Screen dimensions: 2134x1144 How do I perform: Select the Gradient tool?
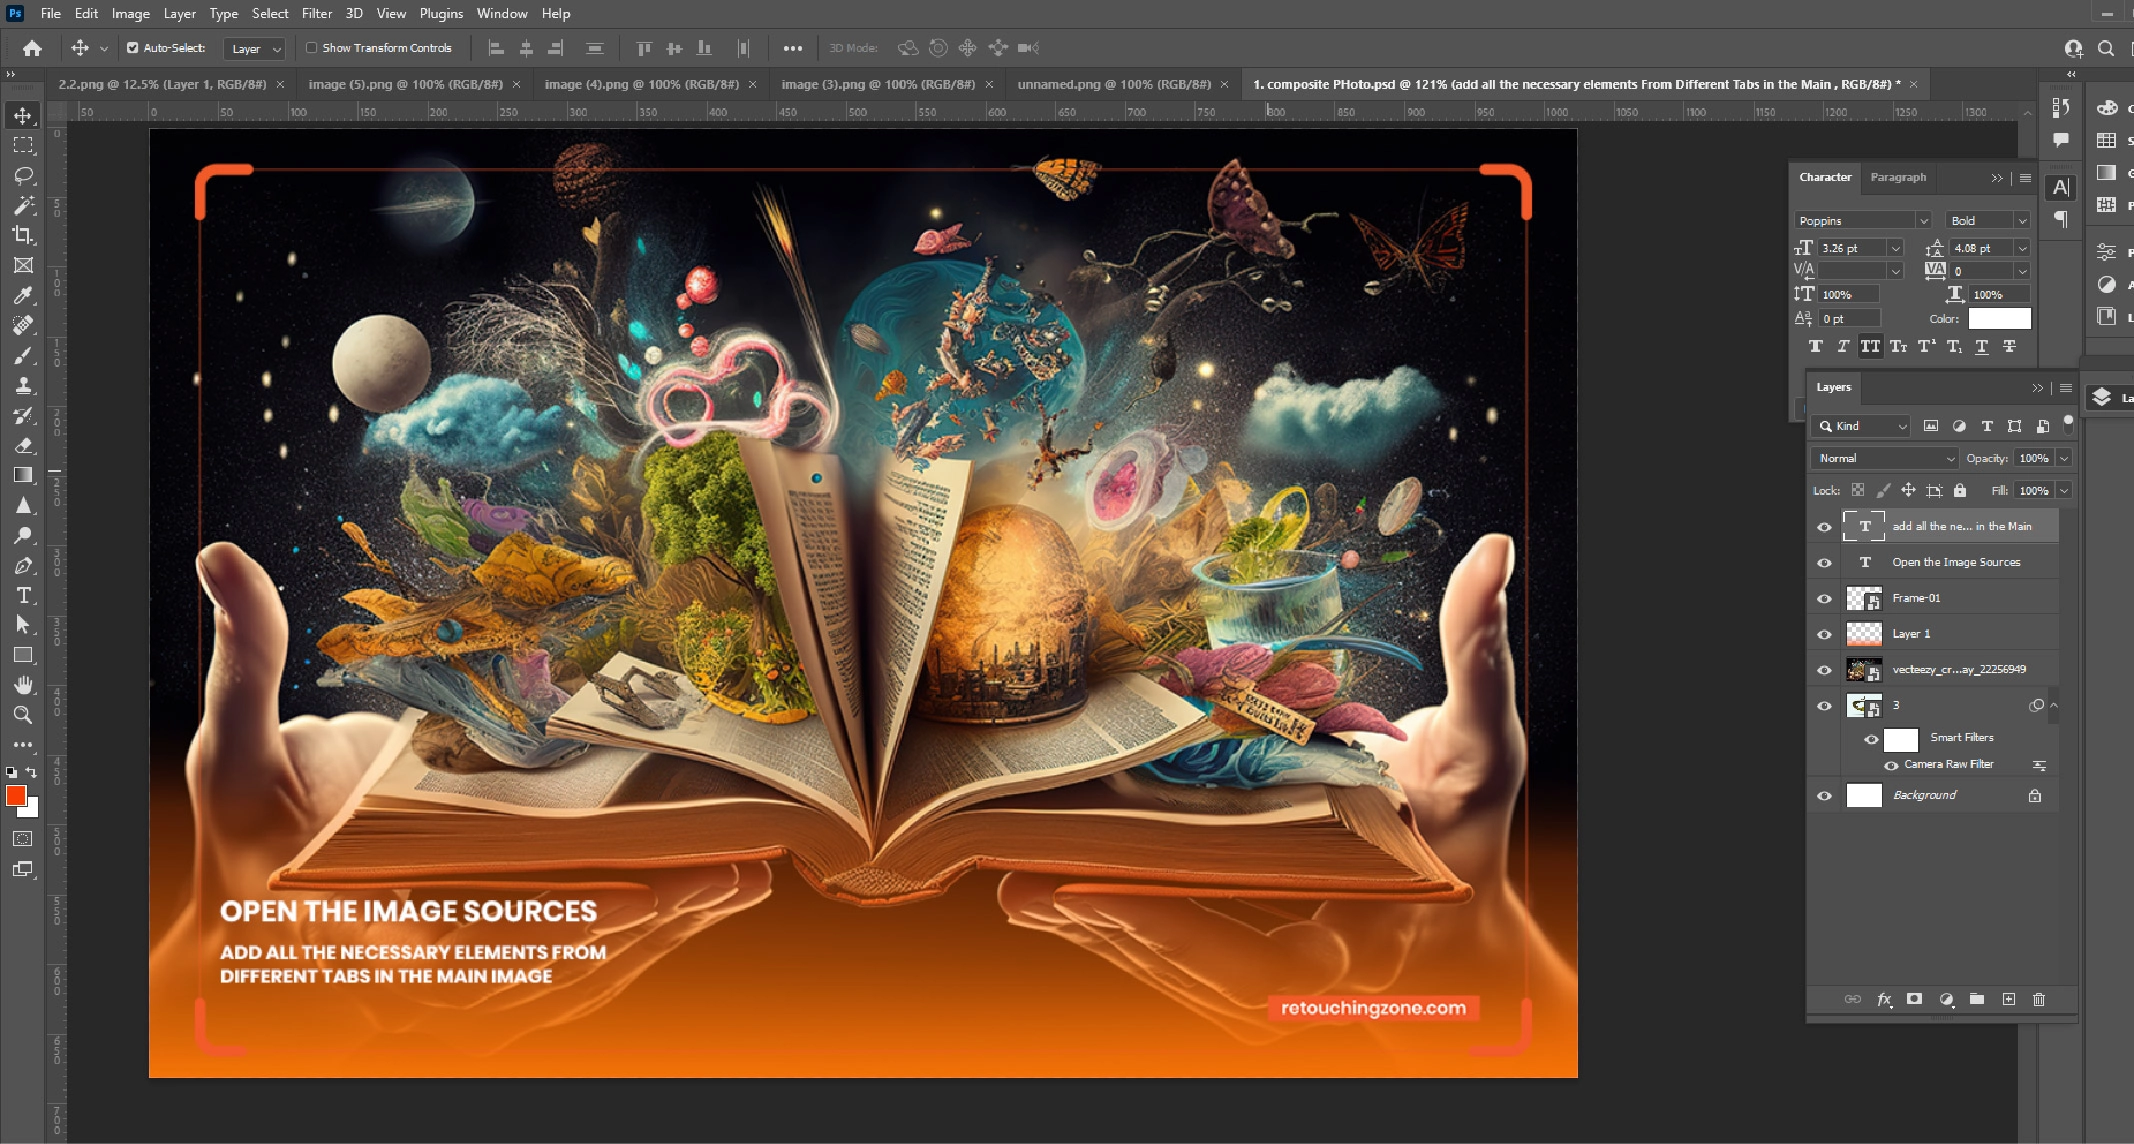(x=23, y=475)
